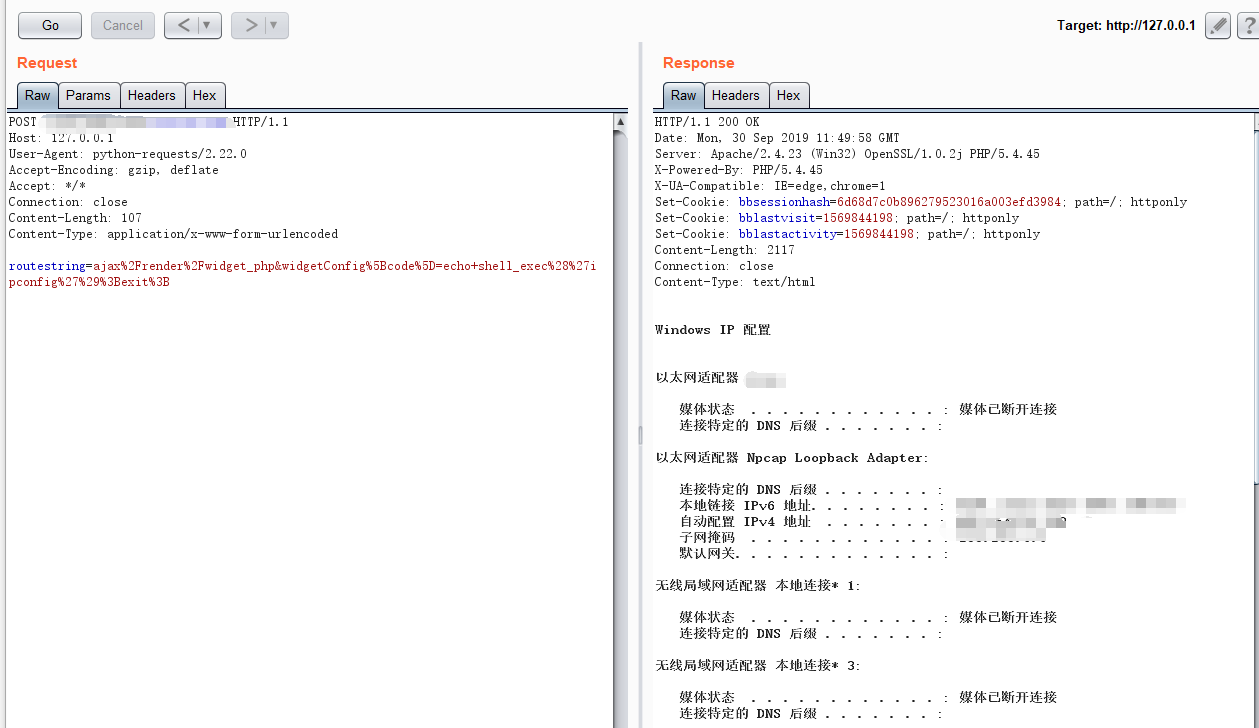
Task: Edit target with the pencil icon
Action: click(1217, 26)
